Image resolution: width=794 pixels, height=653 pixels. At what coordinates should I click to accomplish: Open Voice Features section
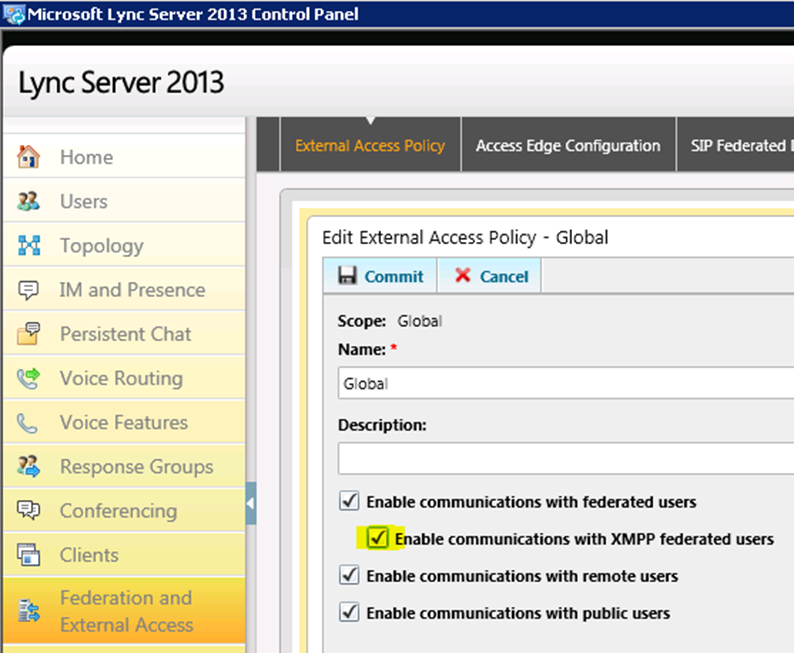pos(124,422)
